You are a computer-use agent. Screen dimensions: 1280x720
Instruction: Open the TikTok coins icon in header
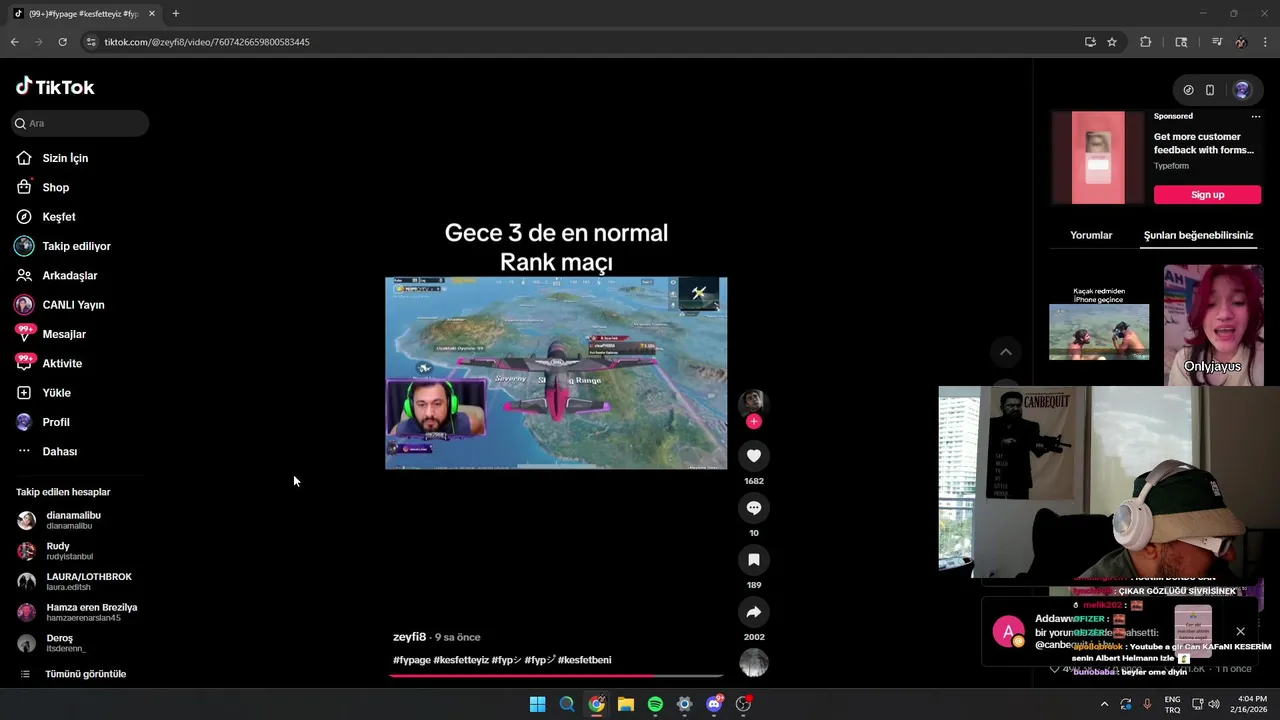tap(1188, 90)
